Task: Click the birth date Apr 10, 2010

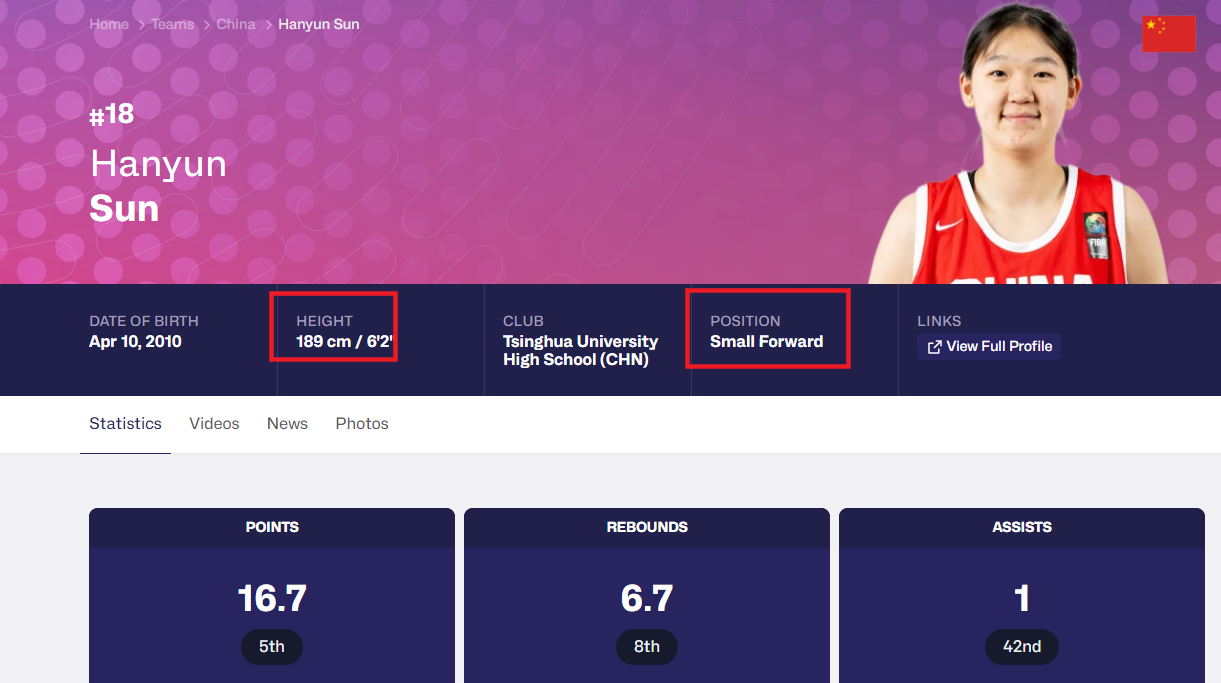Action: tap(135, 342)
